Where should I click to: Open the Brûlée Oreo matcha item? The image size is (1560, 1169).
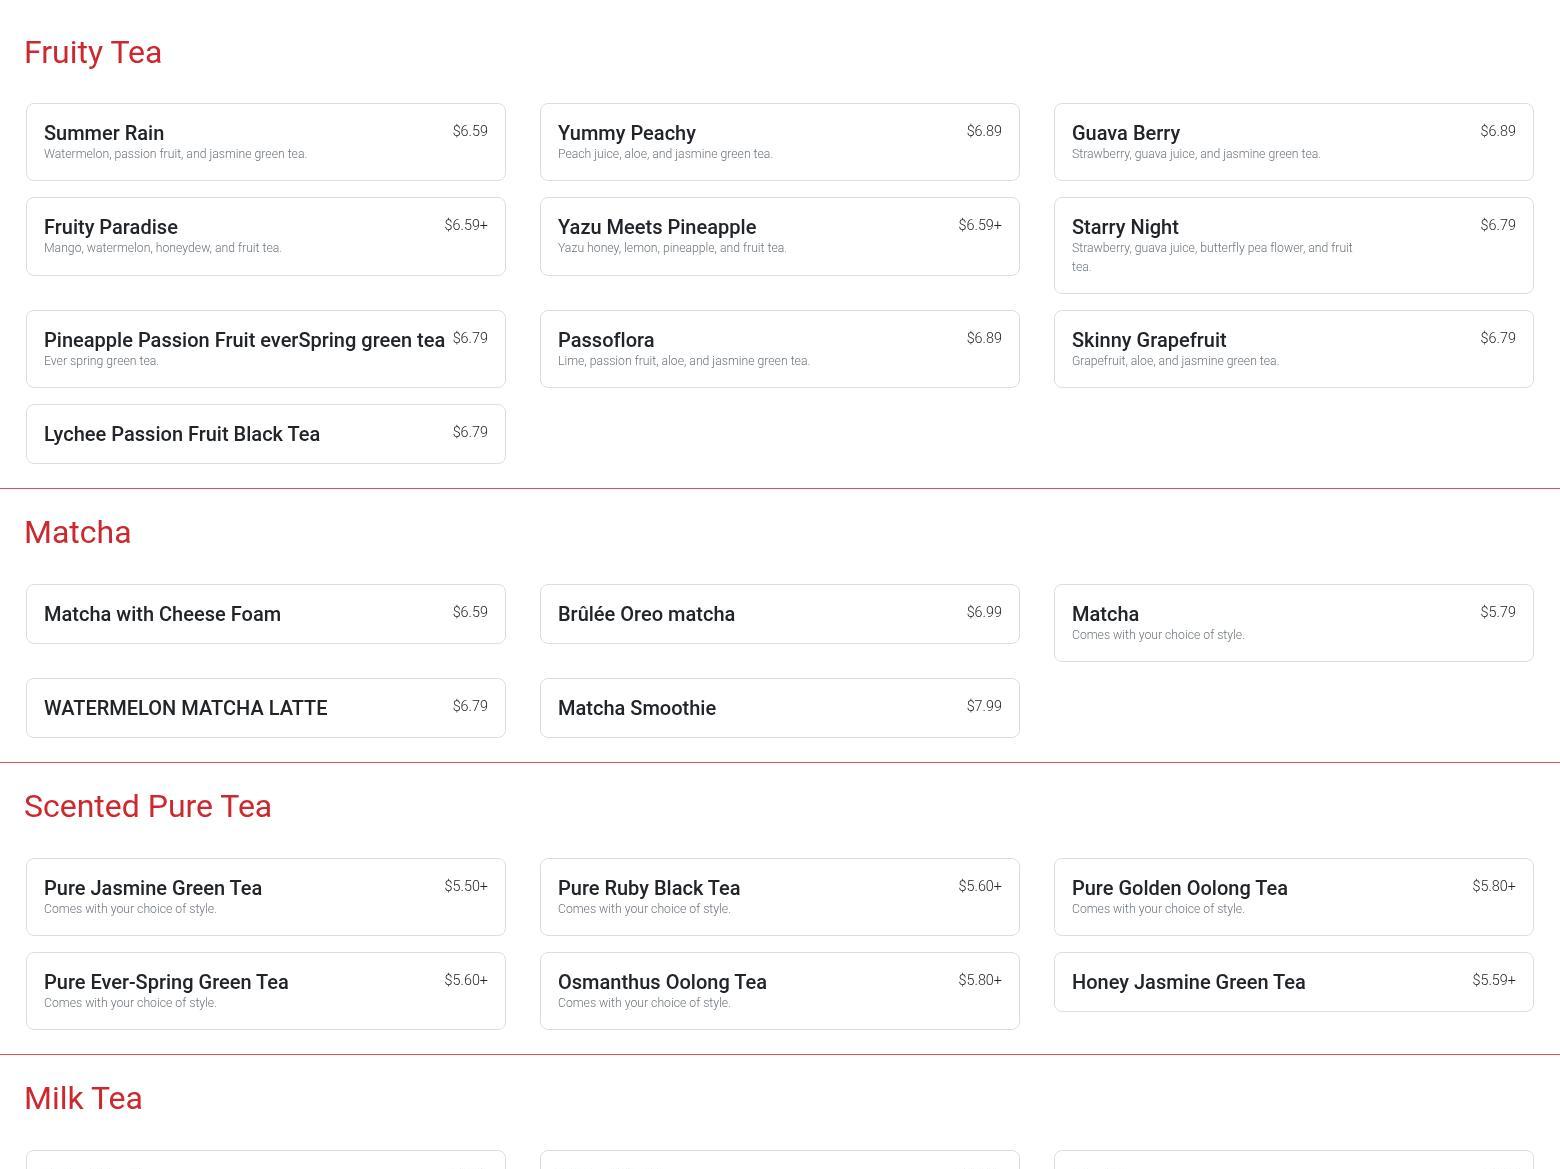pos(780,614)
